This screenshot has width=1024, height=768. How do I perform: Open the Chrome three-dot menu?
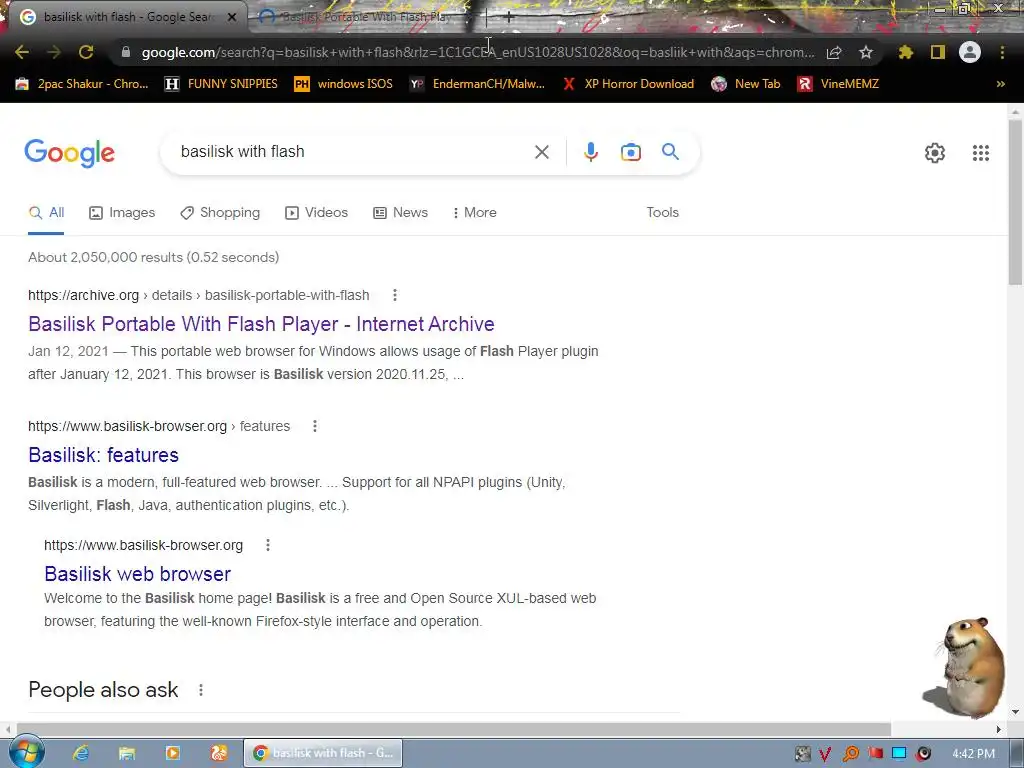click(x=1002, y=52)
